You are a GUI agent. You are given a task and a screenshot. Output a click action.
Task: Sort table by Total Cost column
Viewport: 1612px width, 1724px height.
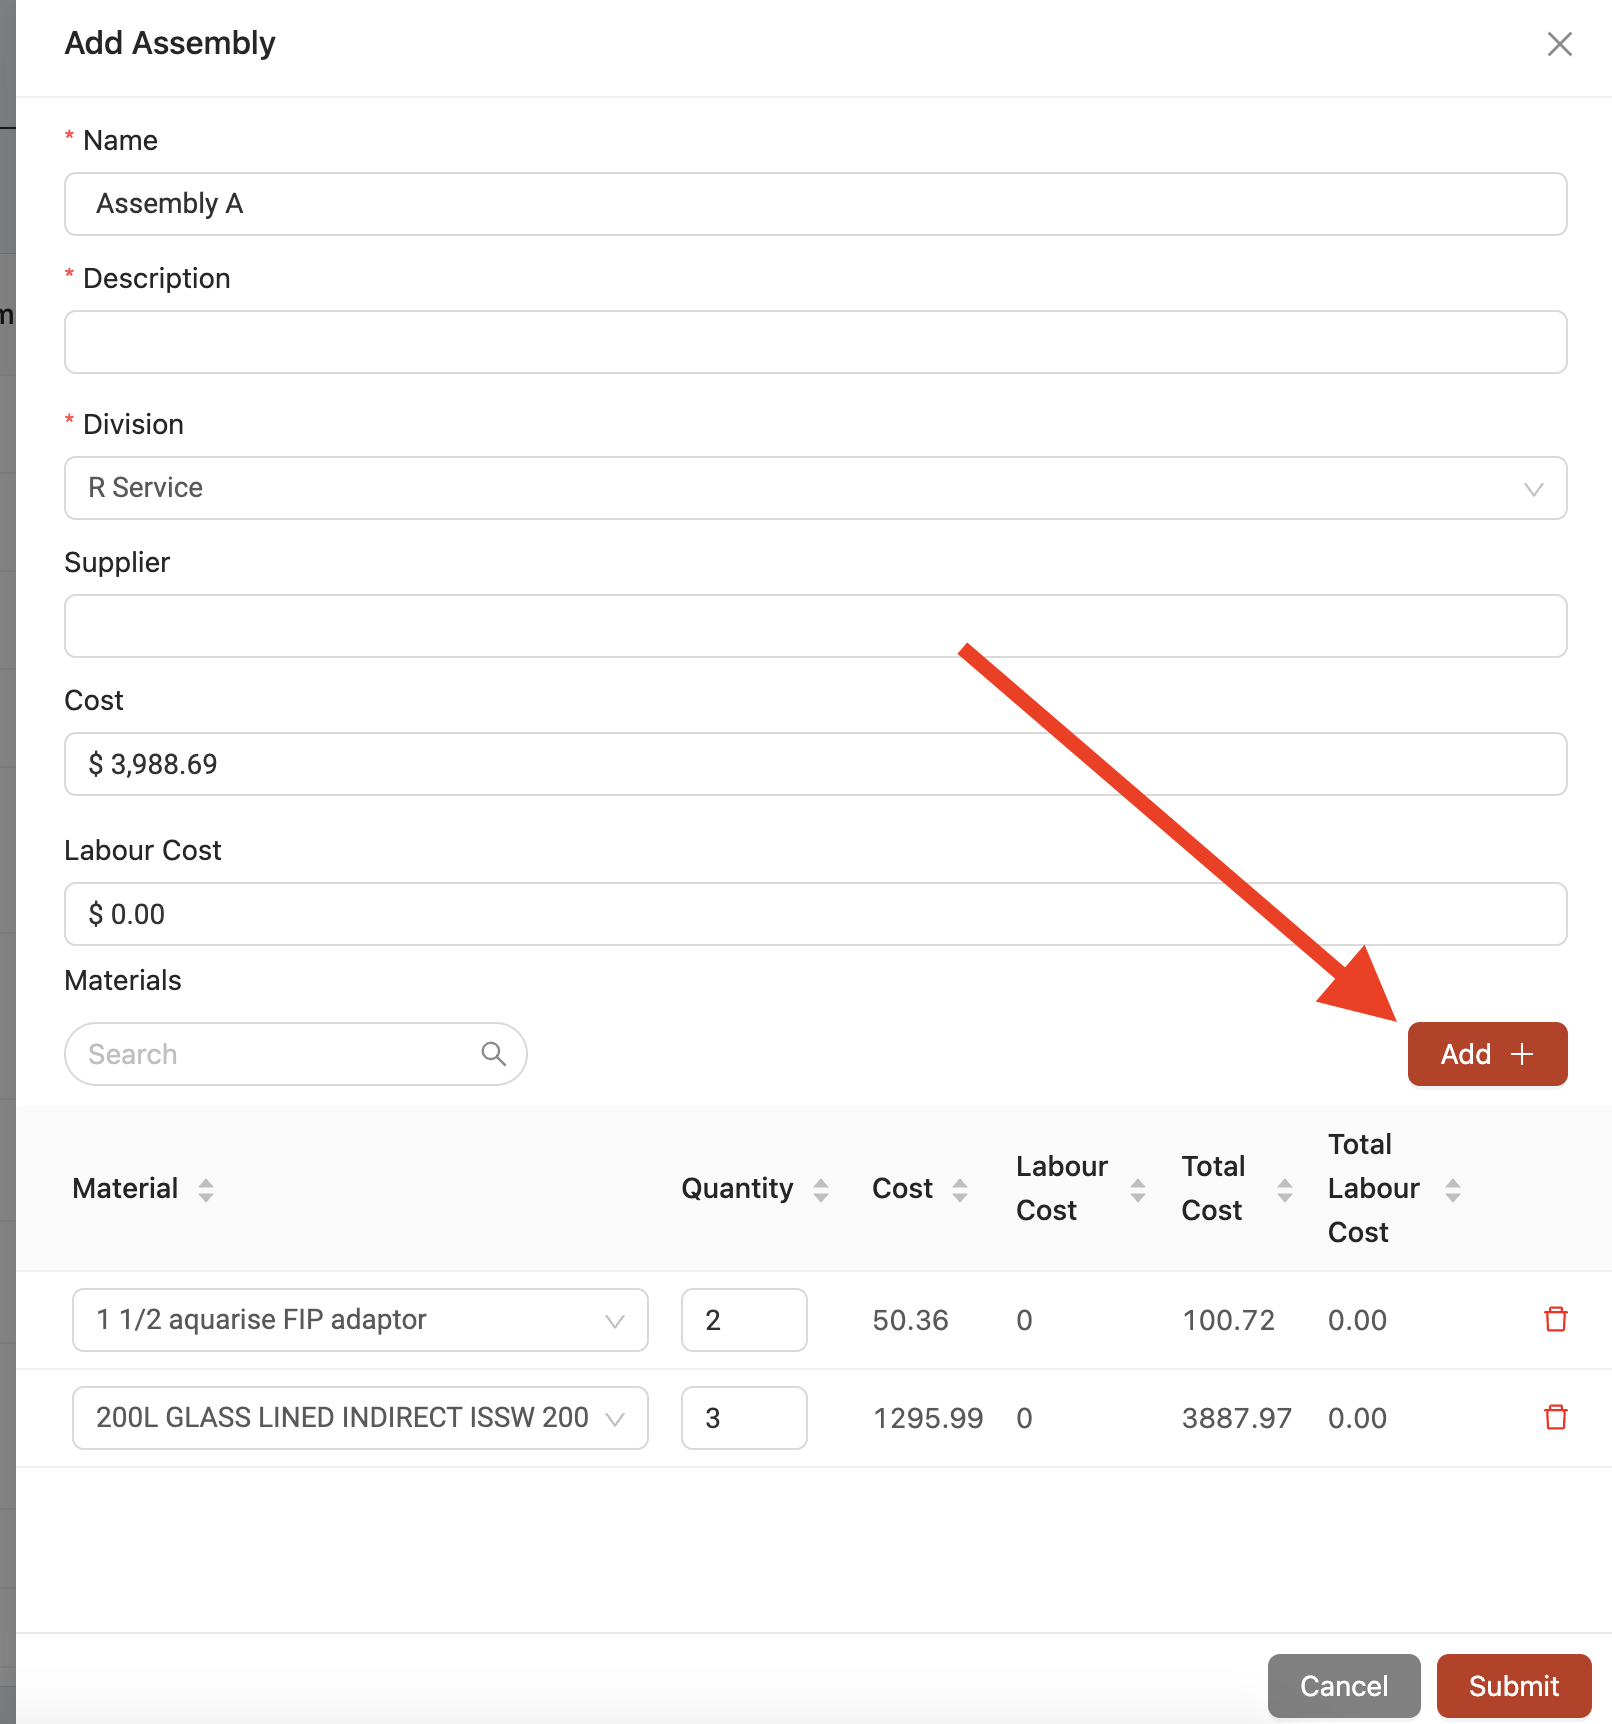pos(1285,1189)
